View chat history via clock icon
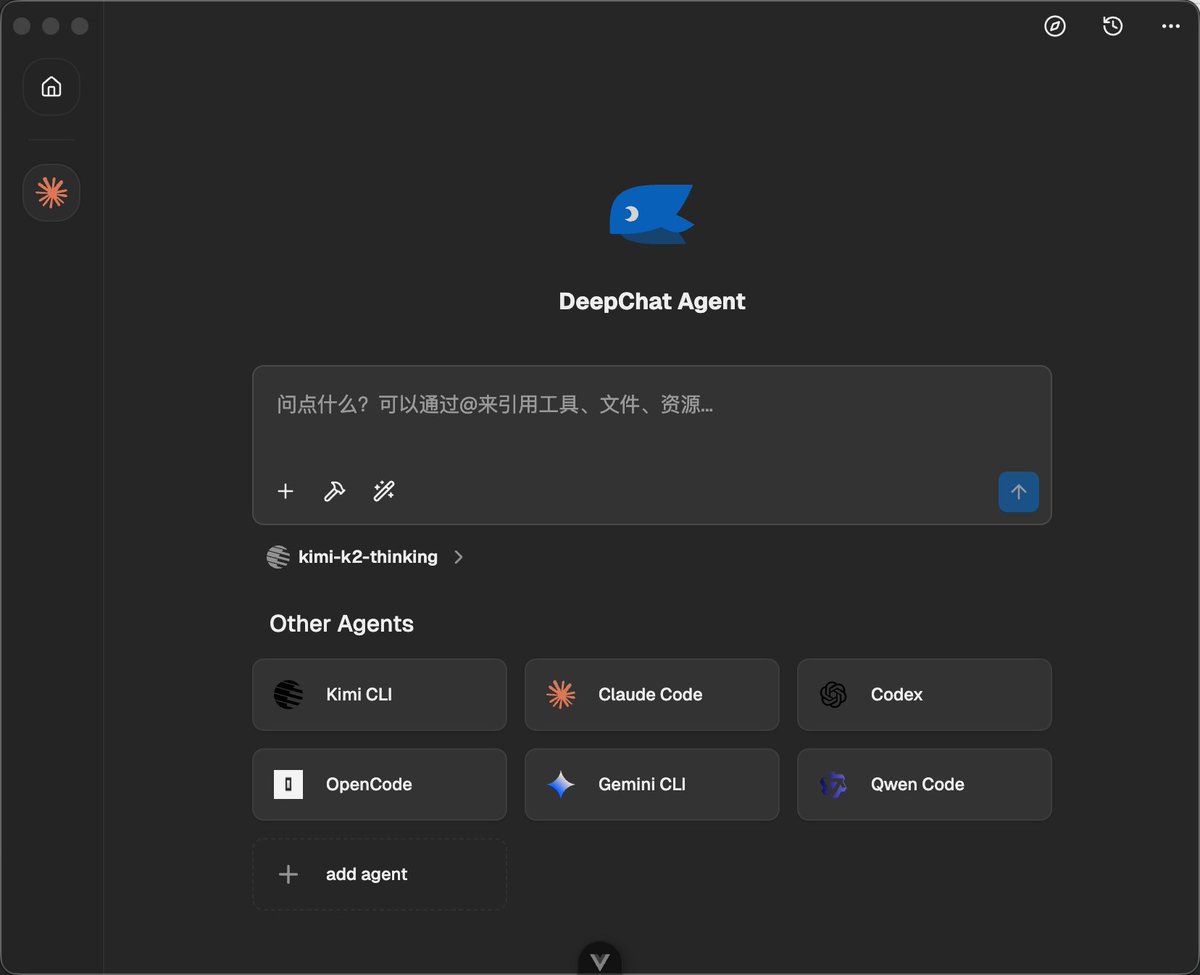1200x975 pixels. [1112, 26]
